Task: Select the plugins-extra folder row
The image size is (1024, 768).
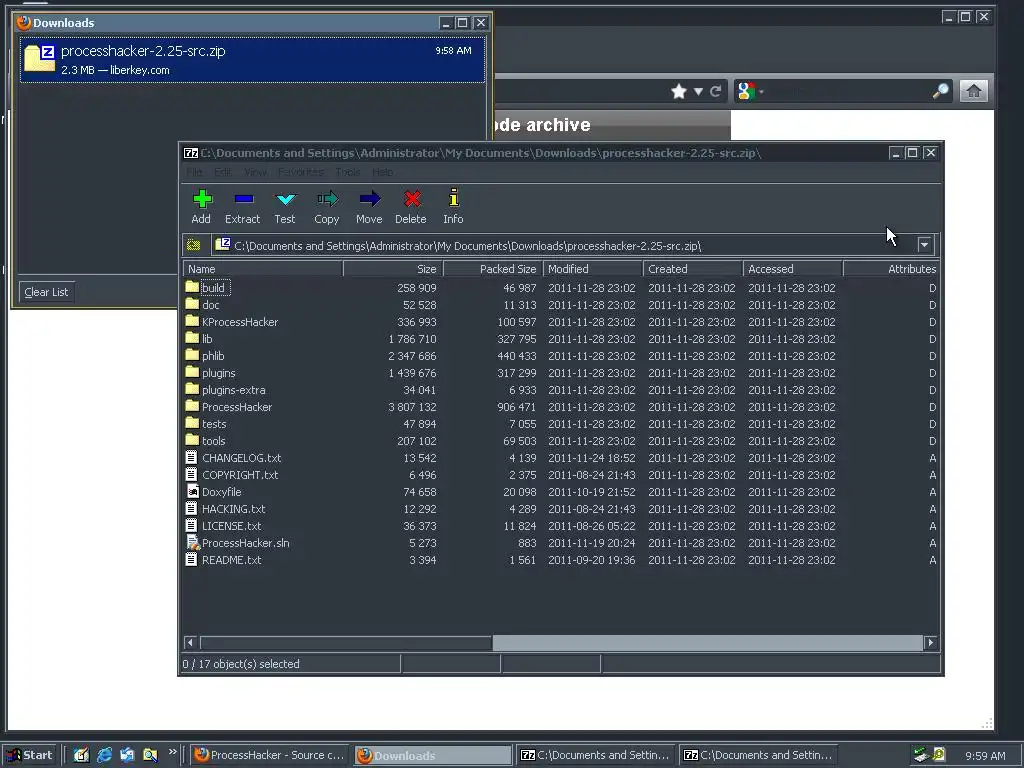Action: [x=561, y=389]
